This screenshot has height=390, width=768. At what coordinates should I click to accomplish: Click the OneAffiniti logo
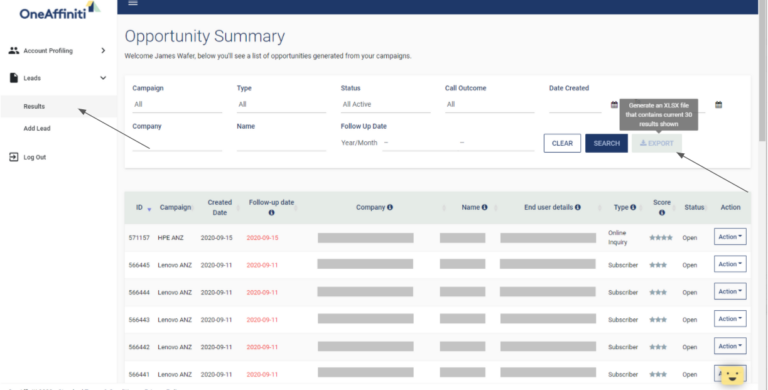[60, 10]
